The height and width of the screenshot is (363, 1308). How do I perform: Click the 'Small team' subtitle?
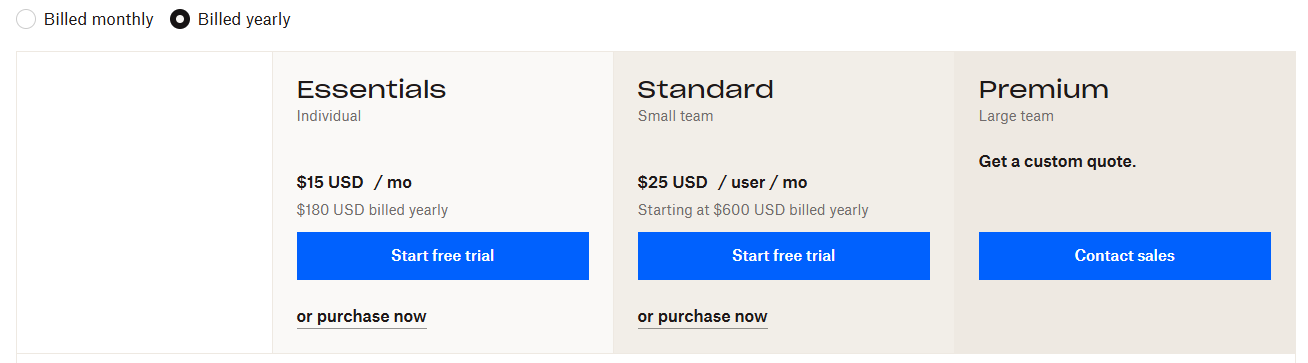pyautogui.click(x=676, y=116)
